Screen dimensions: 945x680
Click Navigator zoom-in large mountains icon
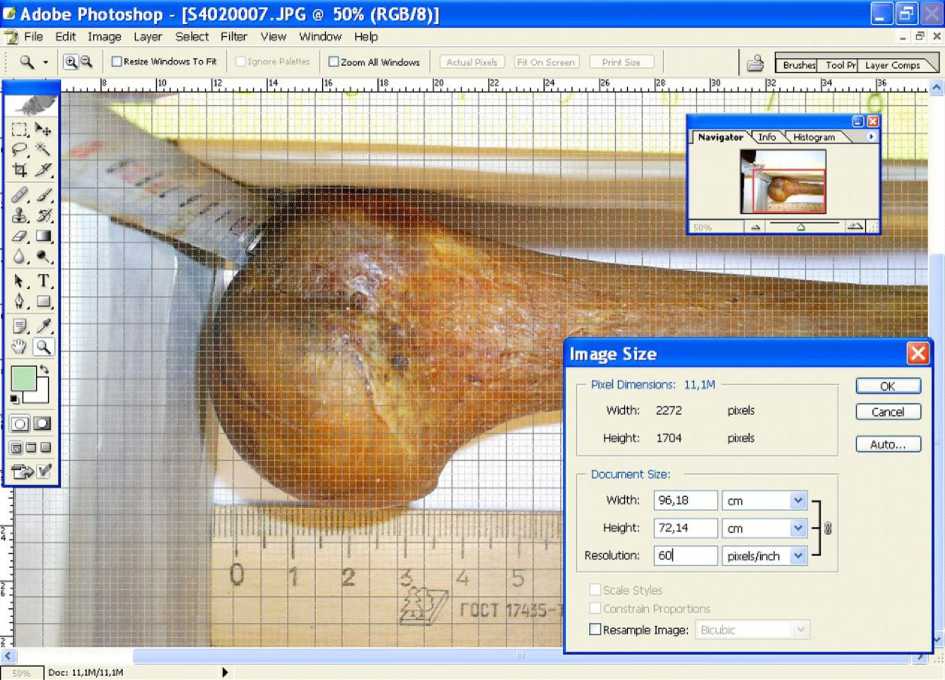[855, 227]
